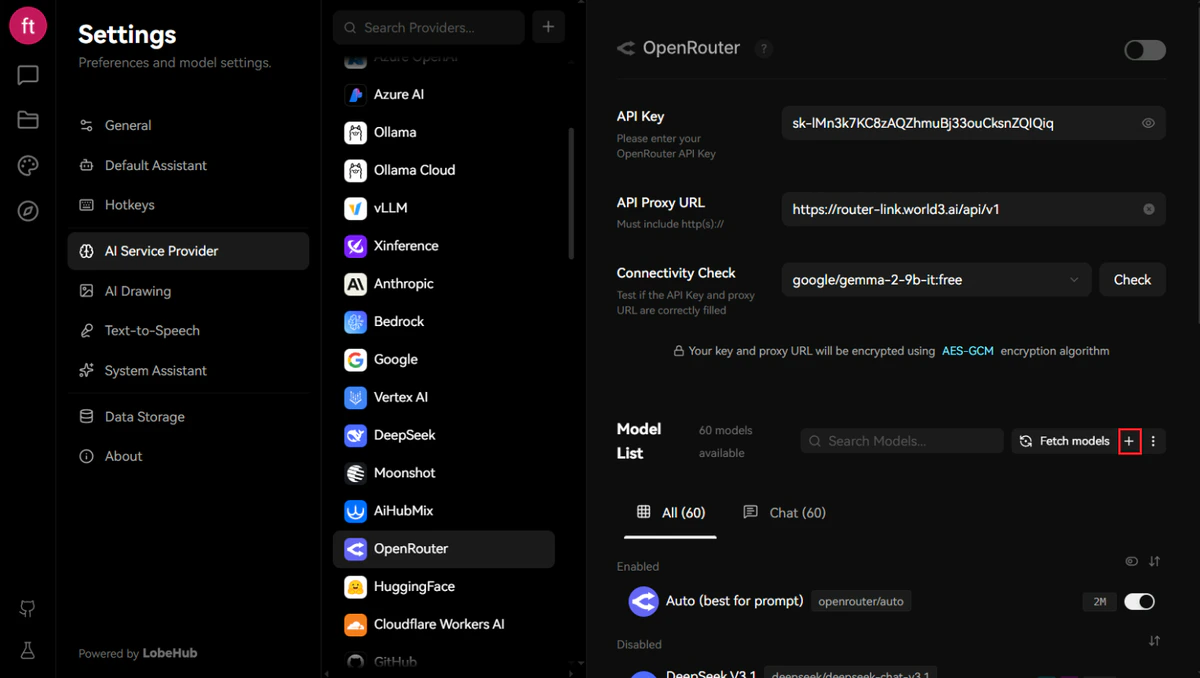This screenshot has height=678, width=1200.
Task: Switch to the All (60) tab
Action: coord(670,512)
